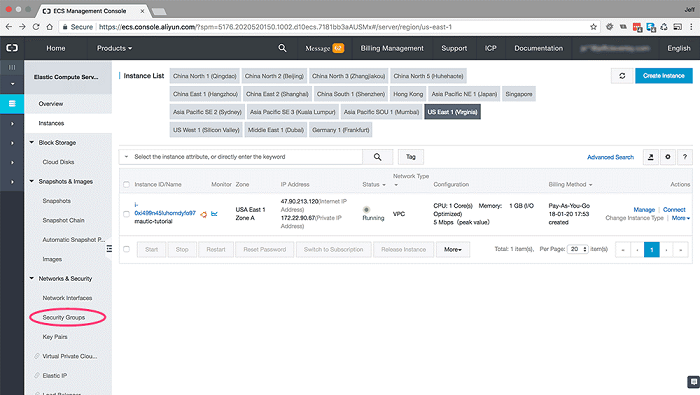This screenshot has width=700, height=395.
Task: Select the China North 1 (Qingdao) region
Action: coord(204,76)
